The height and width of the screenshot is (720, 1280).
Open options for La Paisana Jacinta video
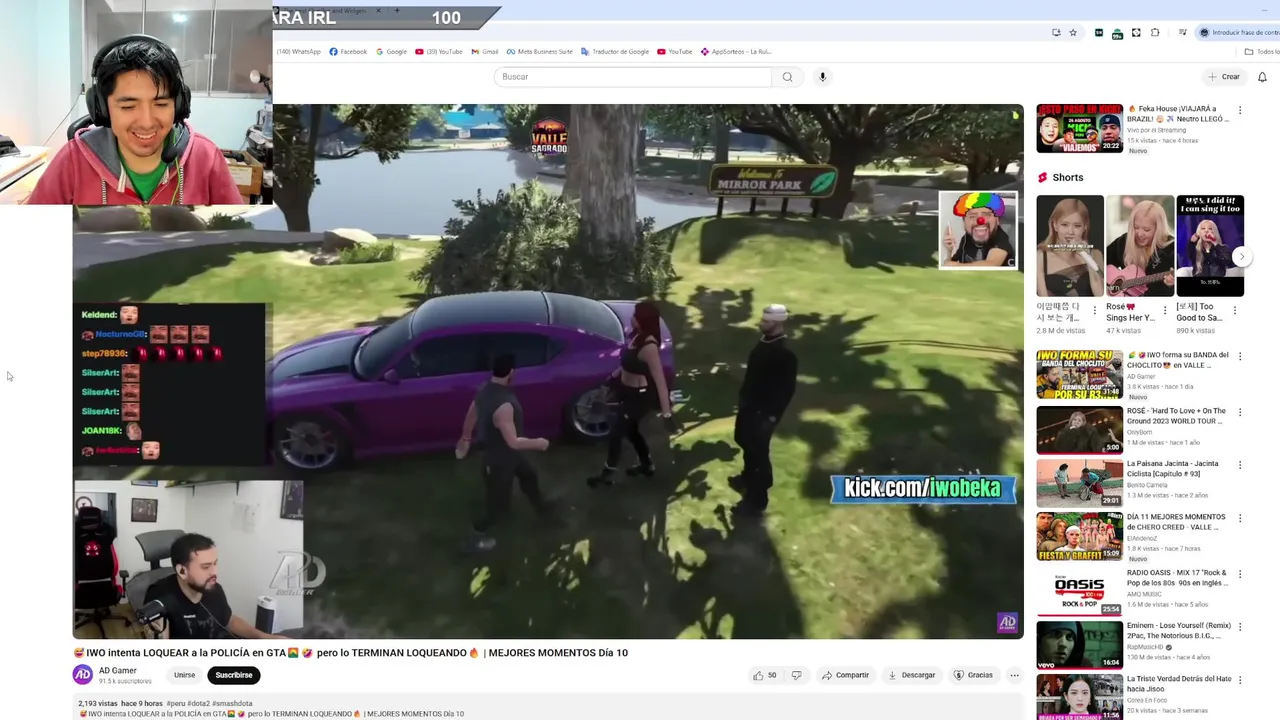pos(1240,465)
